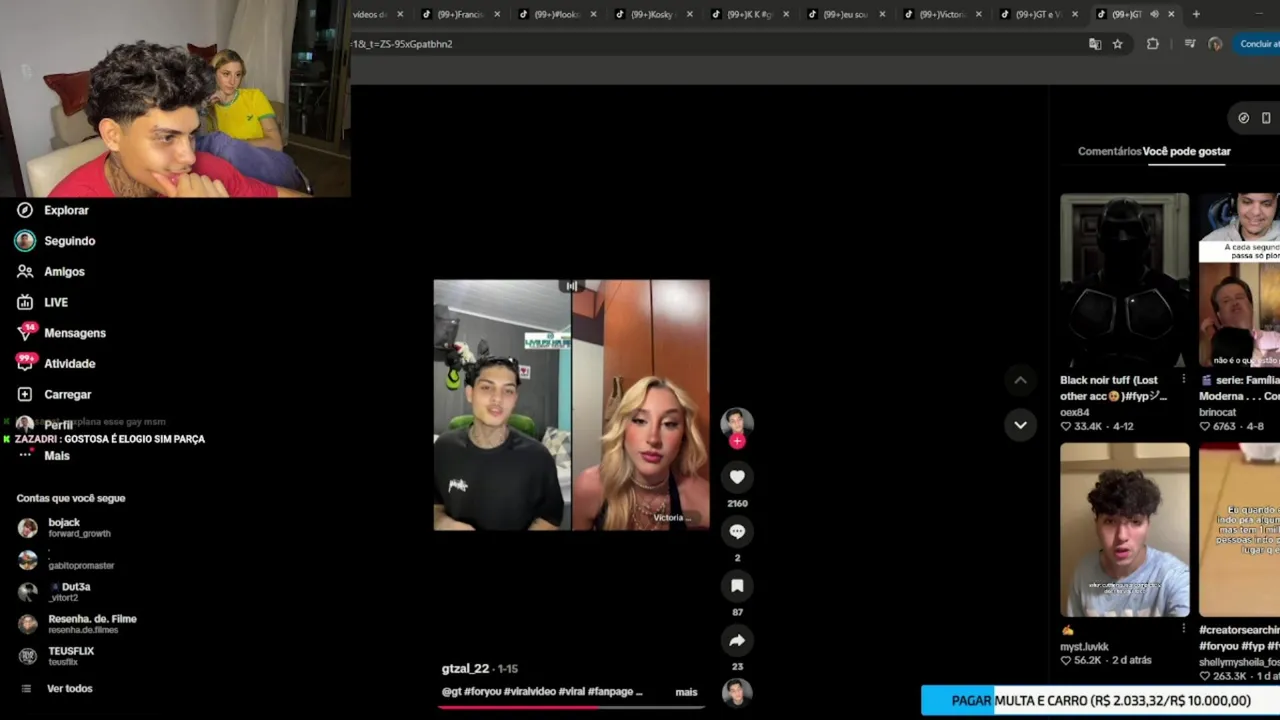Open Seguindo feed in sidebar

click(x=56, y=241)
